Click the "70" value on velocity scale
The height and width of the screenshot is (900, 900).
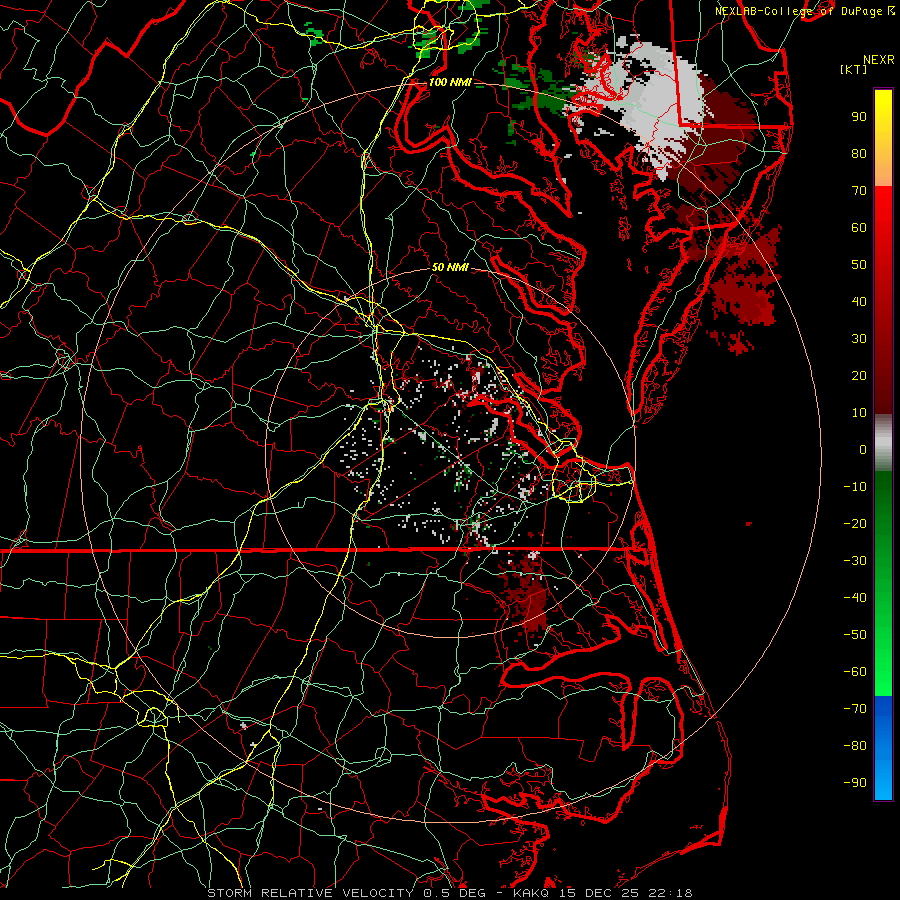[x=859, y=191]
